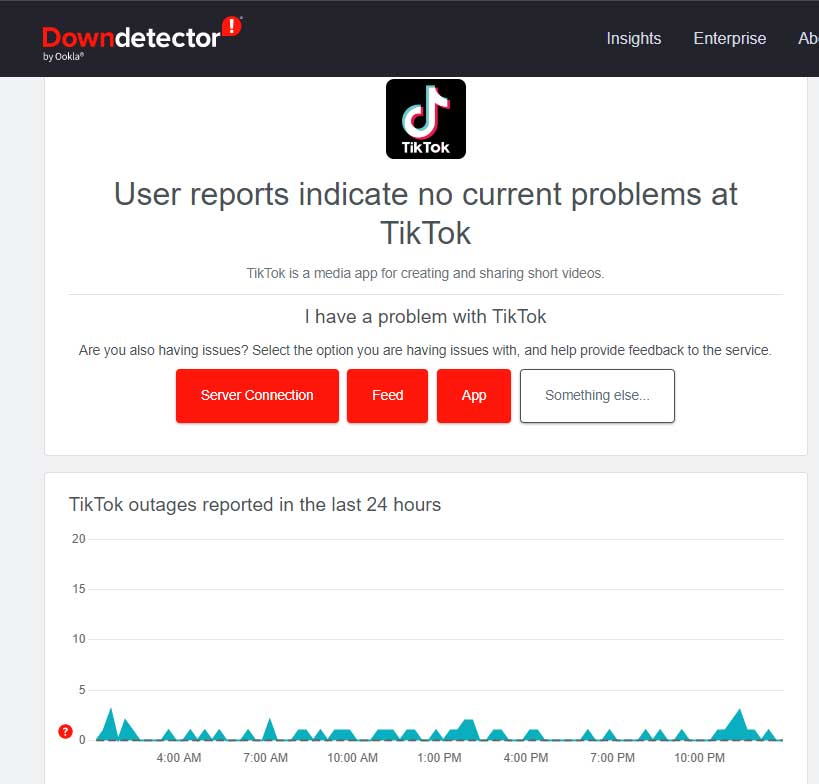This screenshot has width=819, height=784.
Task: Click the 10 value on the chart's y-axis
Action: 78,639
